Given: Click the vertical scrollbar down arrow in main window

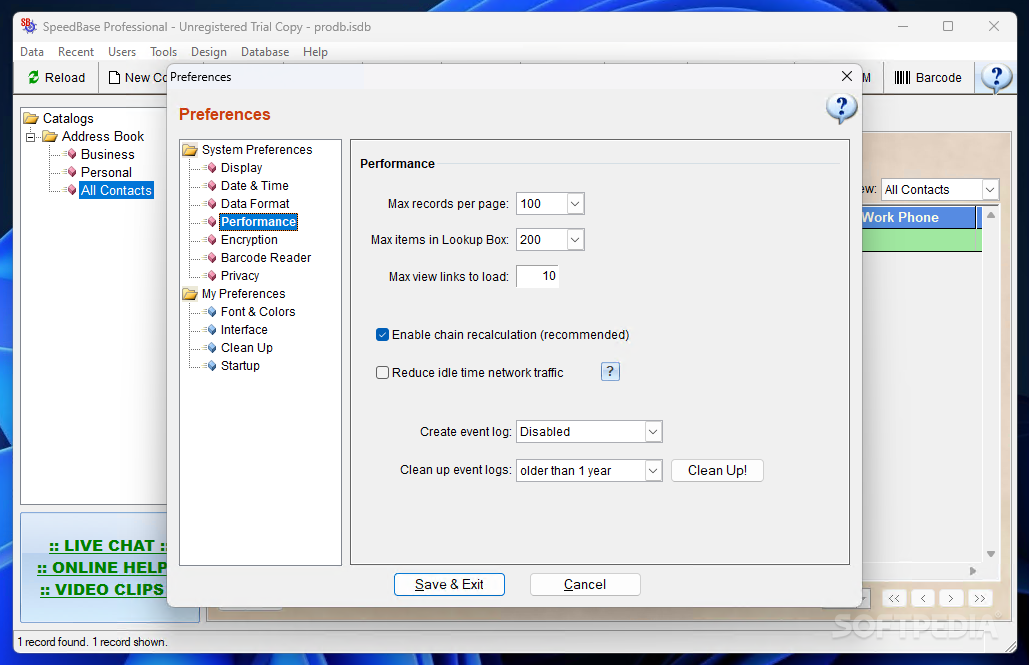Looking at the screenshot, I should (x=991, y=554).
